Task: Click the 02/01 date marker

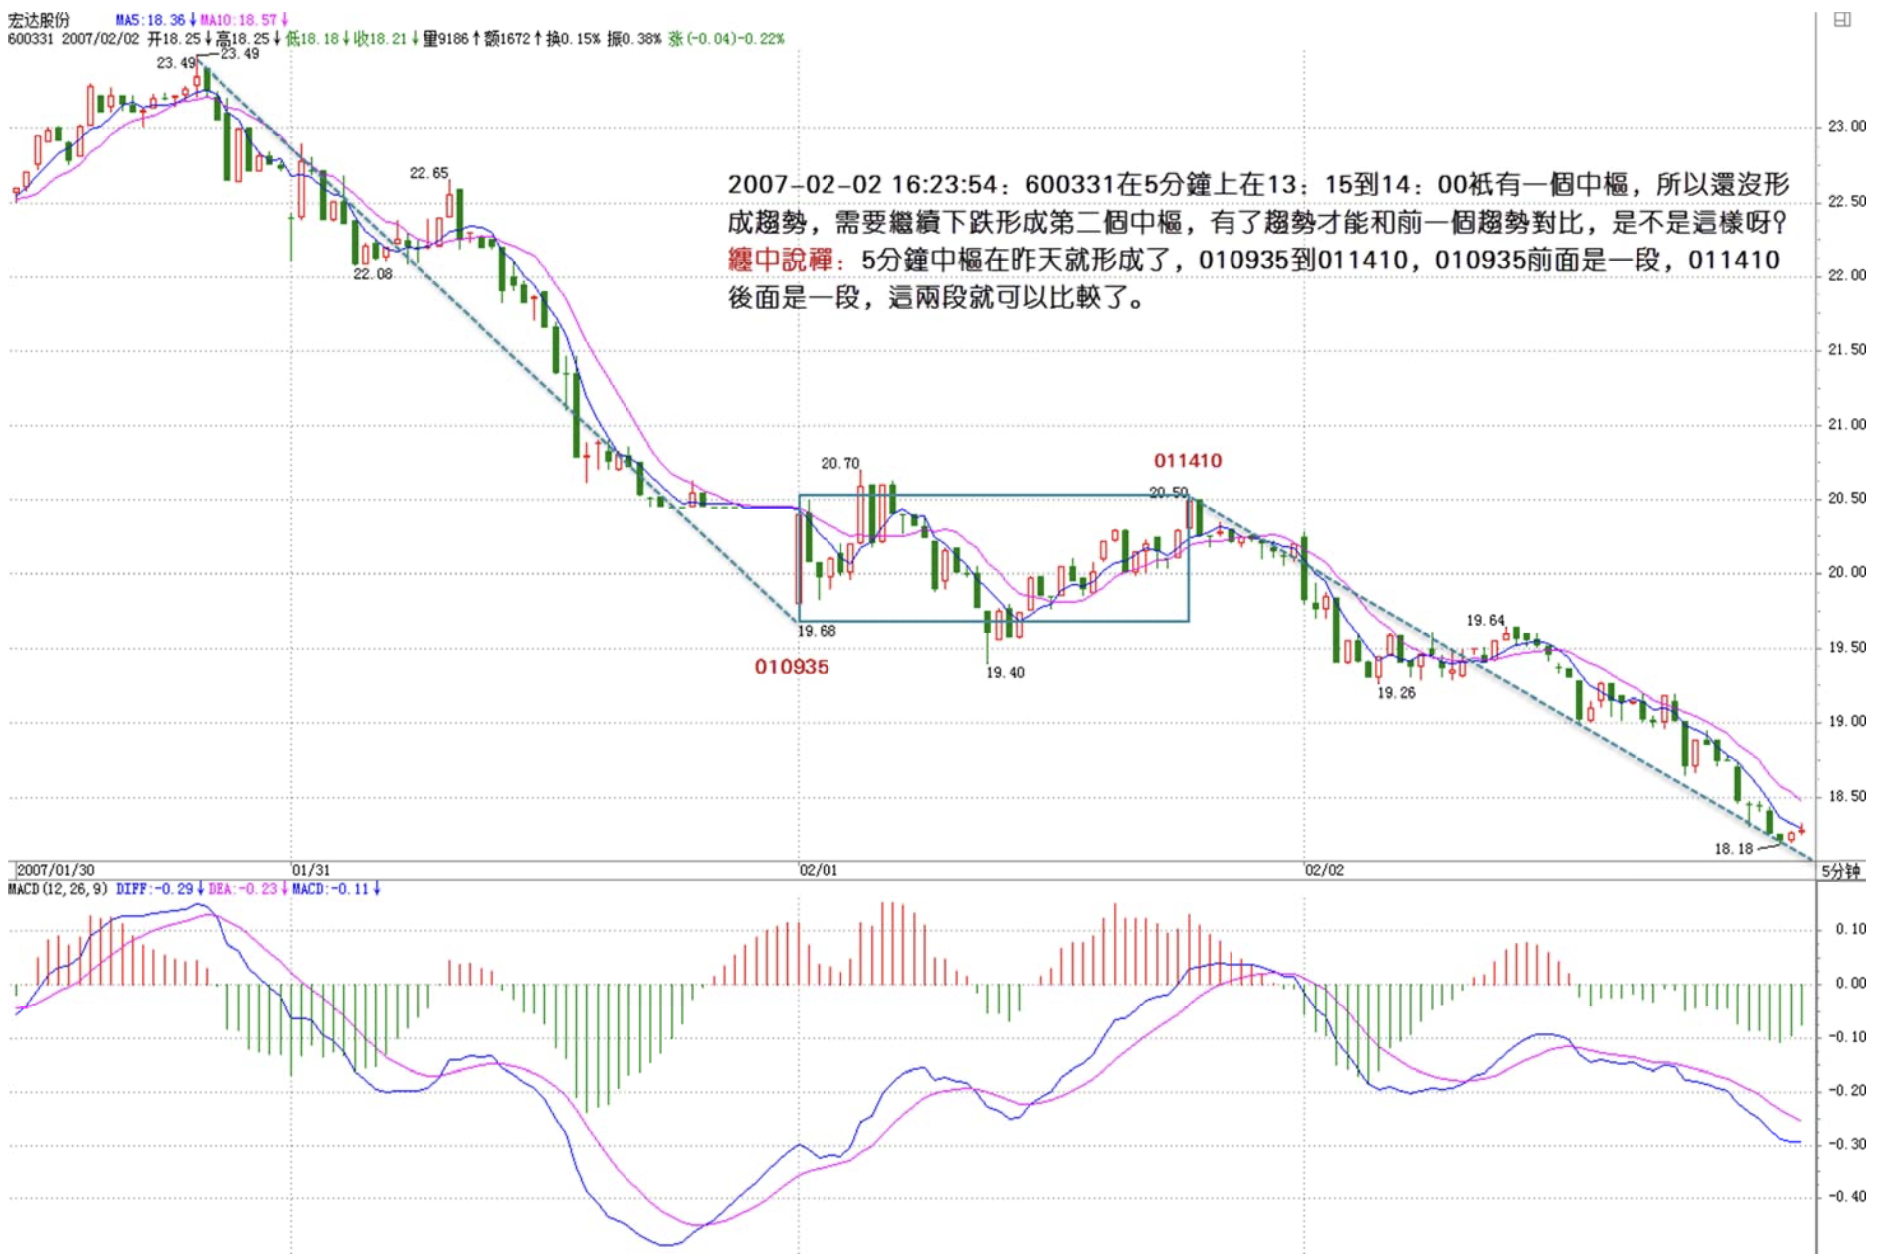Action: click(818, 870)
